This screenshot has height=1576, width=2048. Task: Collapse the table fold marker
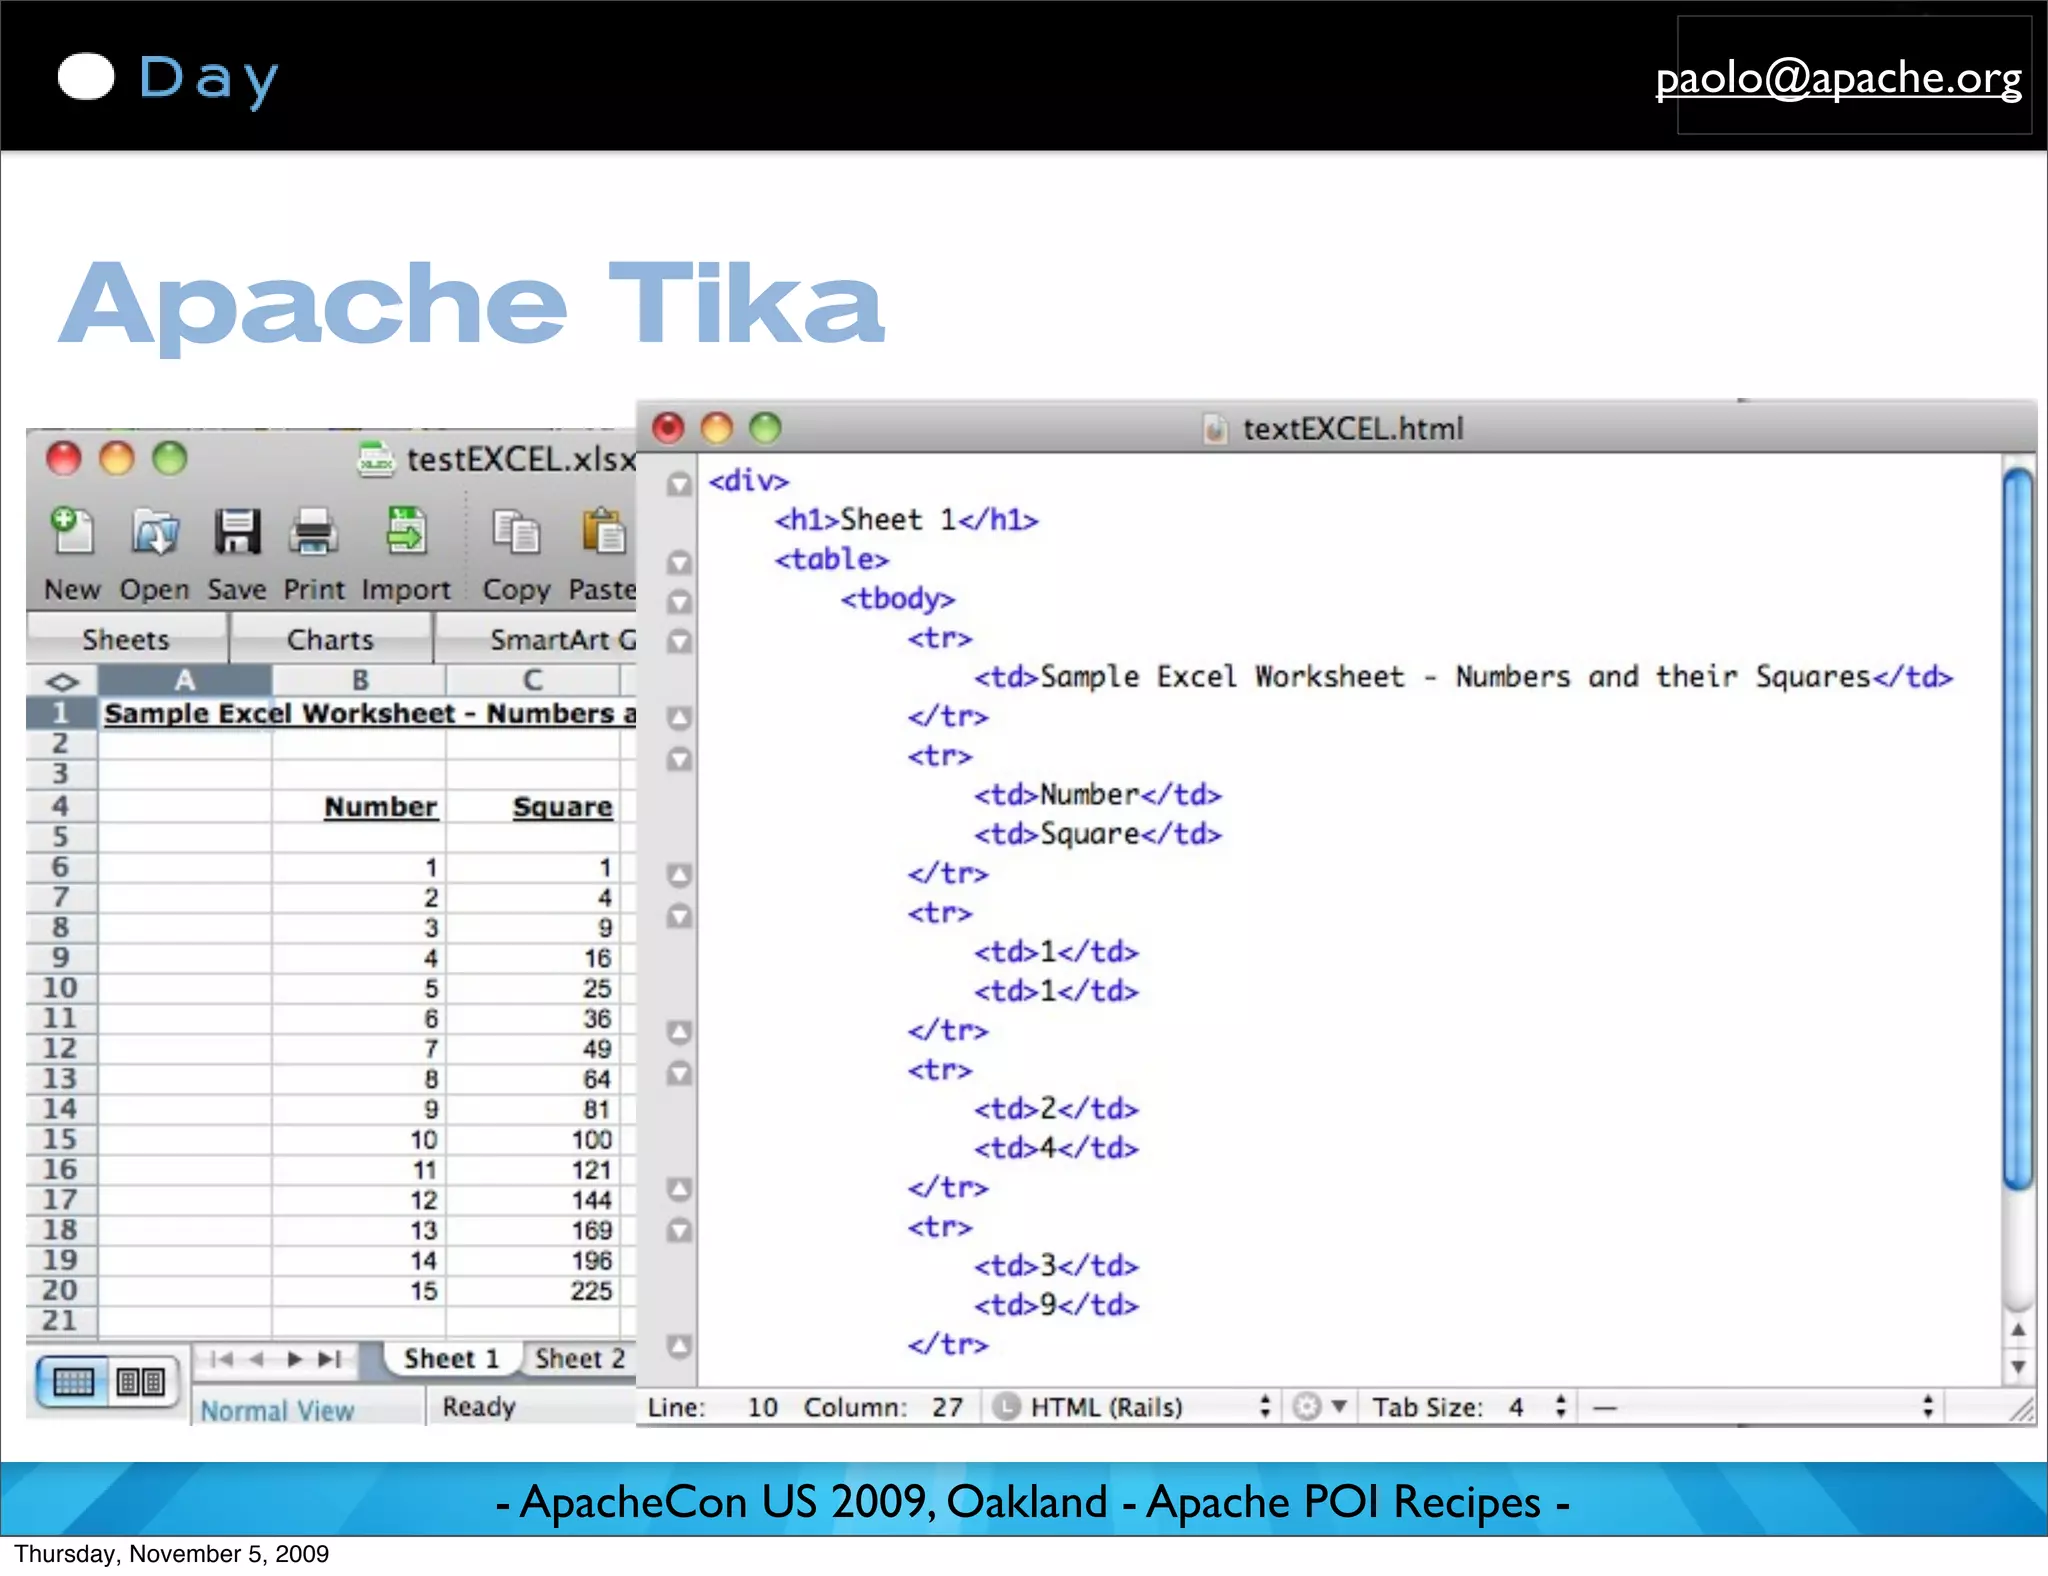679,562
